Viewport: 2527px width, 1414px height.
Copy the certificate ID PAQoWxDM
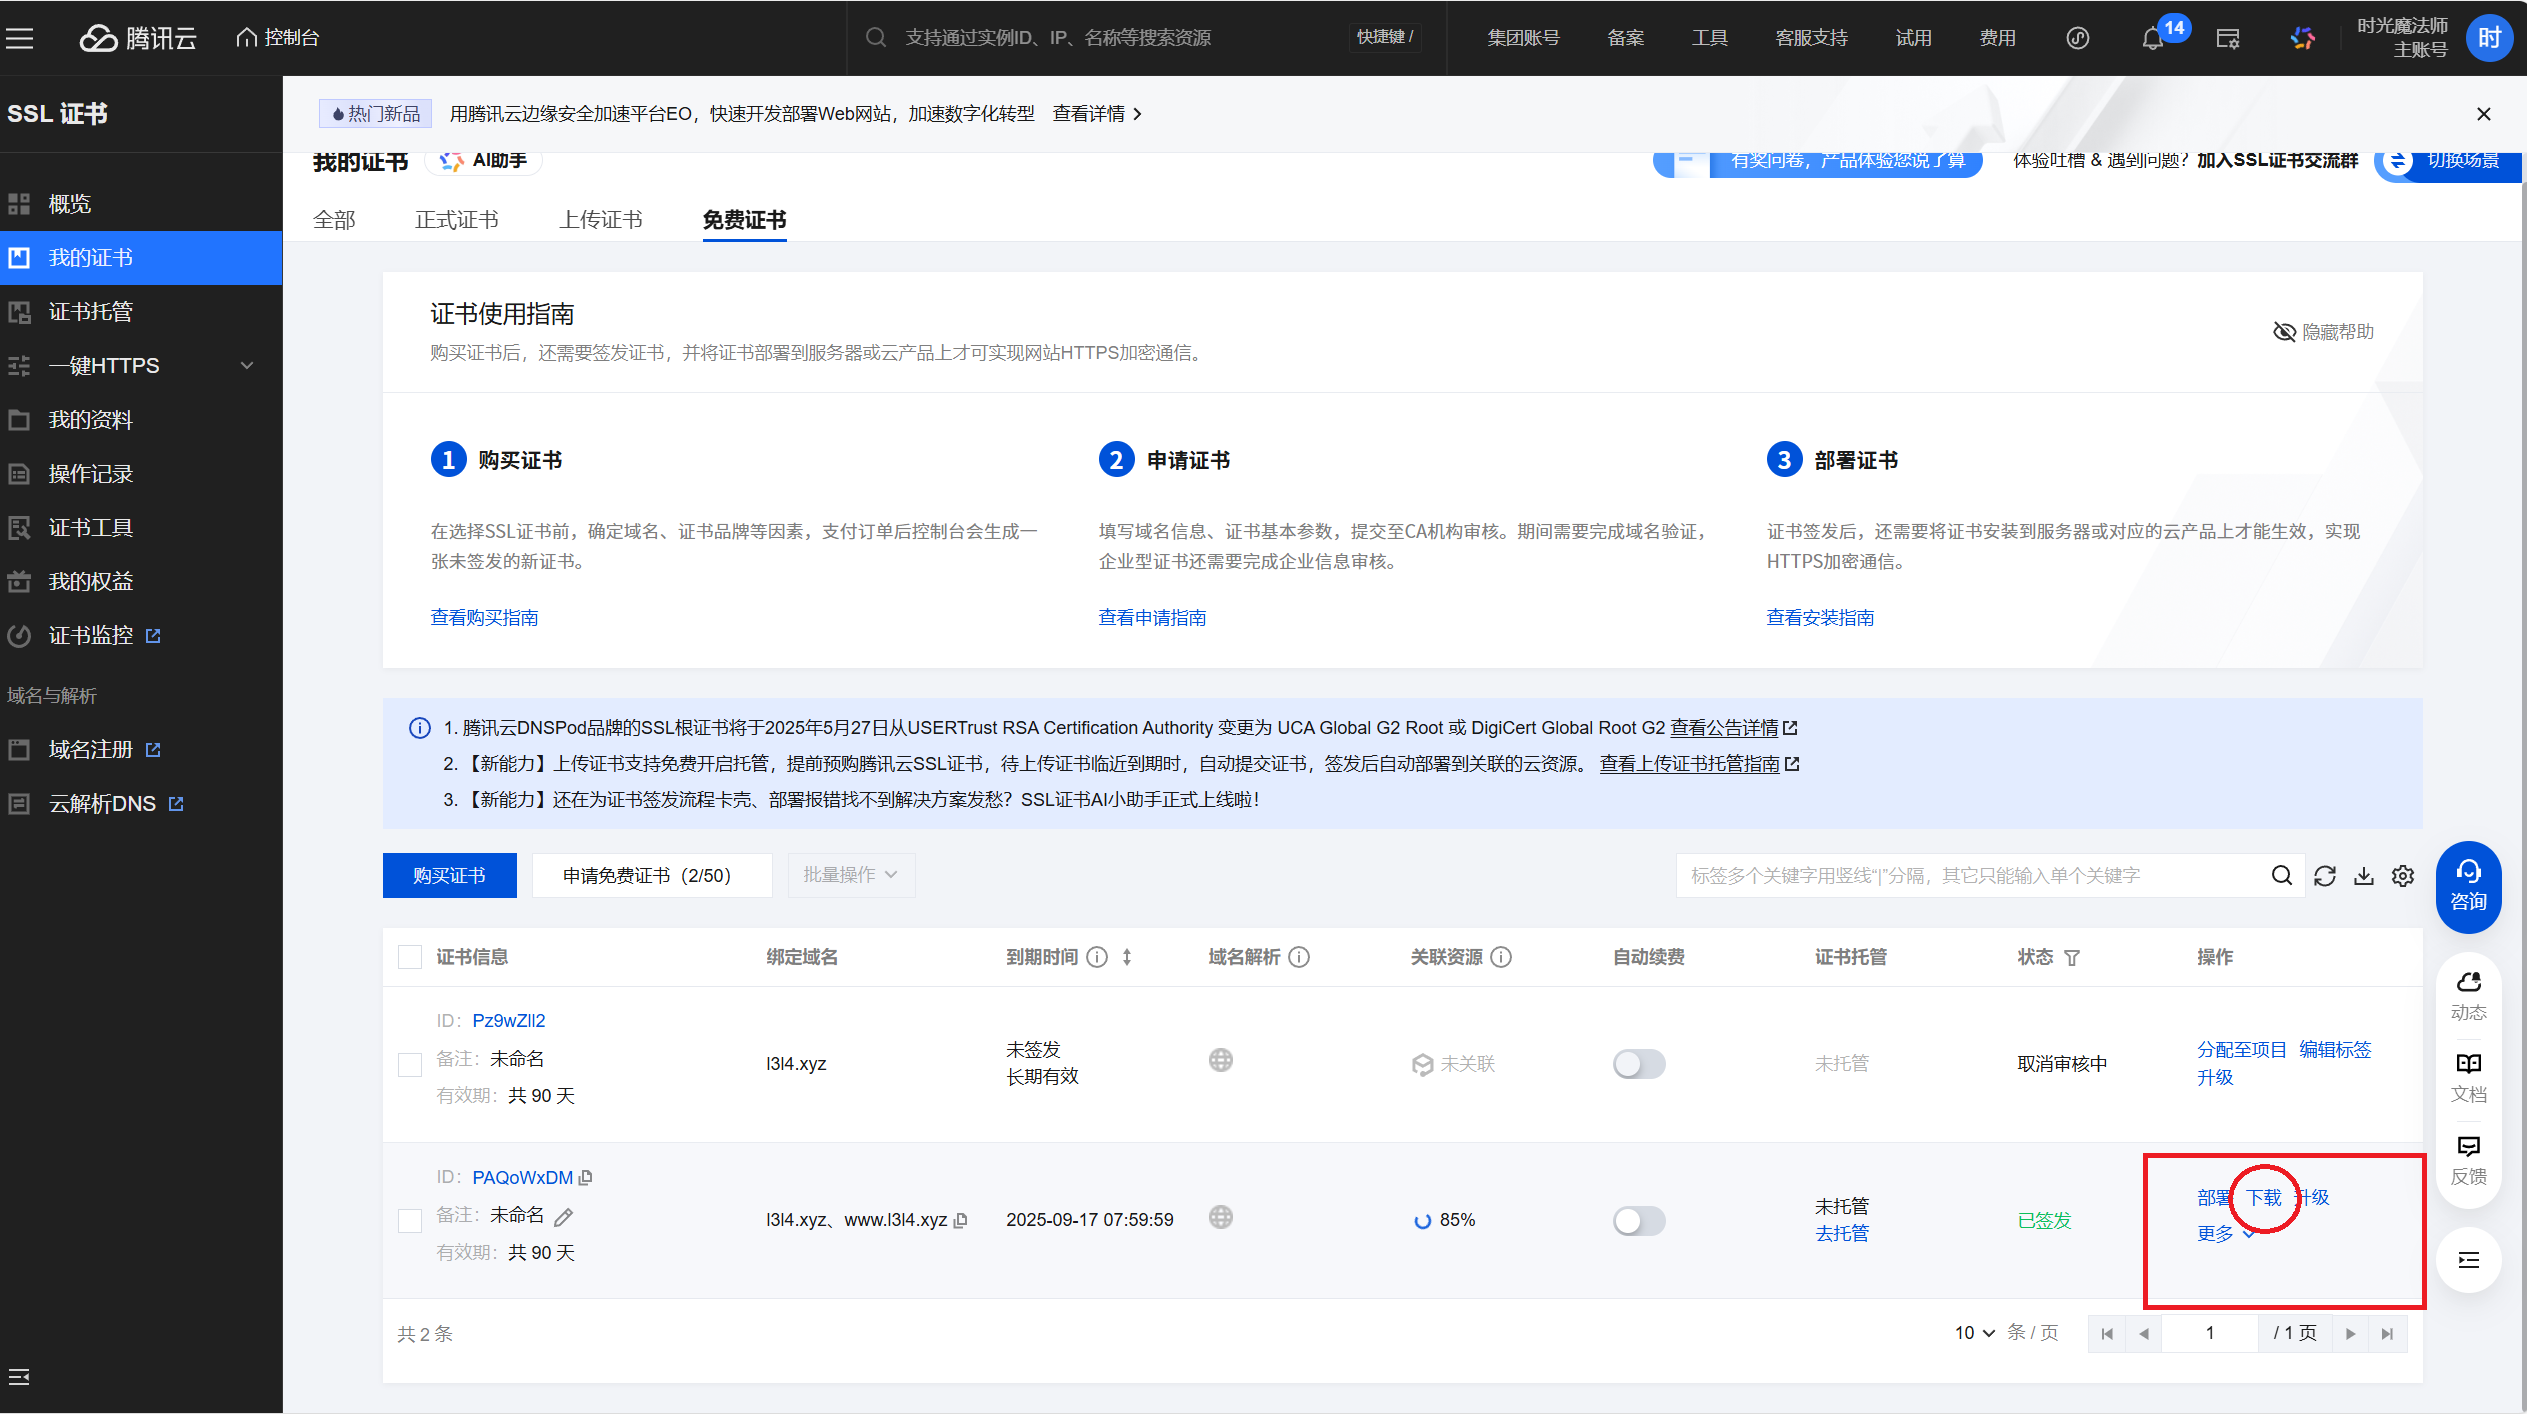(x=586, y=1178)
